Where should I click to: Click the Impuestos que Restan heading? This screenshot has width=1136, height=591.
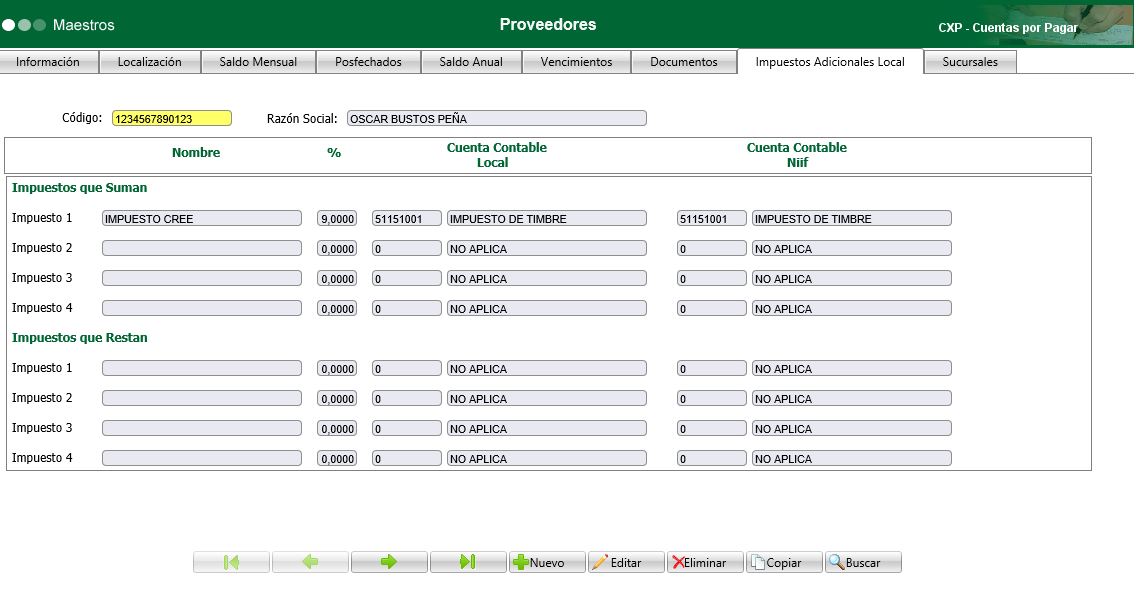click(80, 338)
